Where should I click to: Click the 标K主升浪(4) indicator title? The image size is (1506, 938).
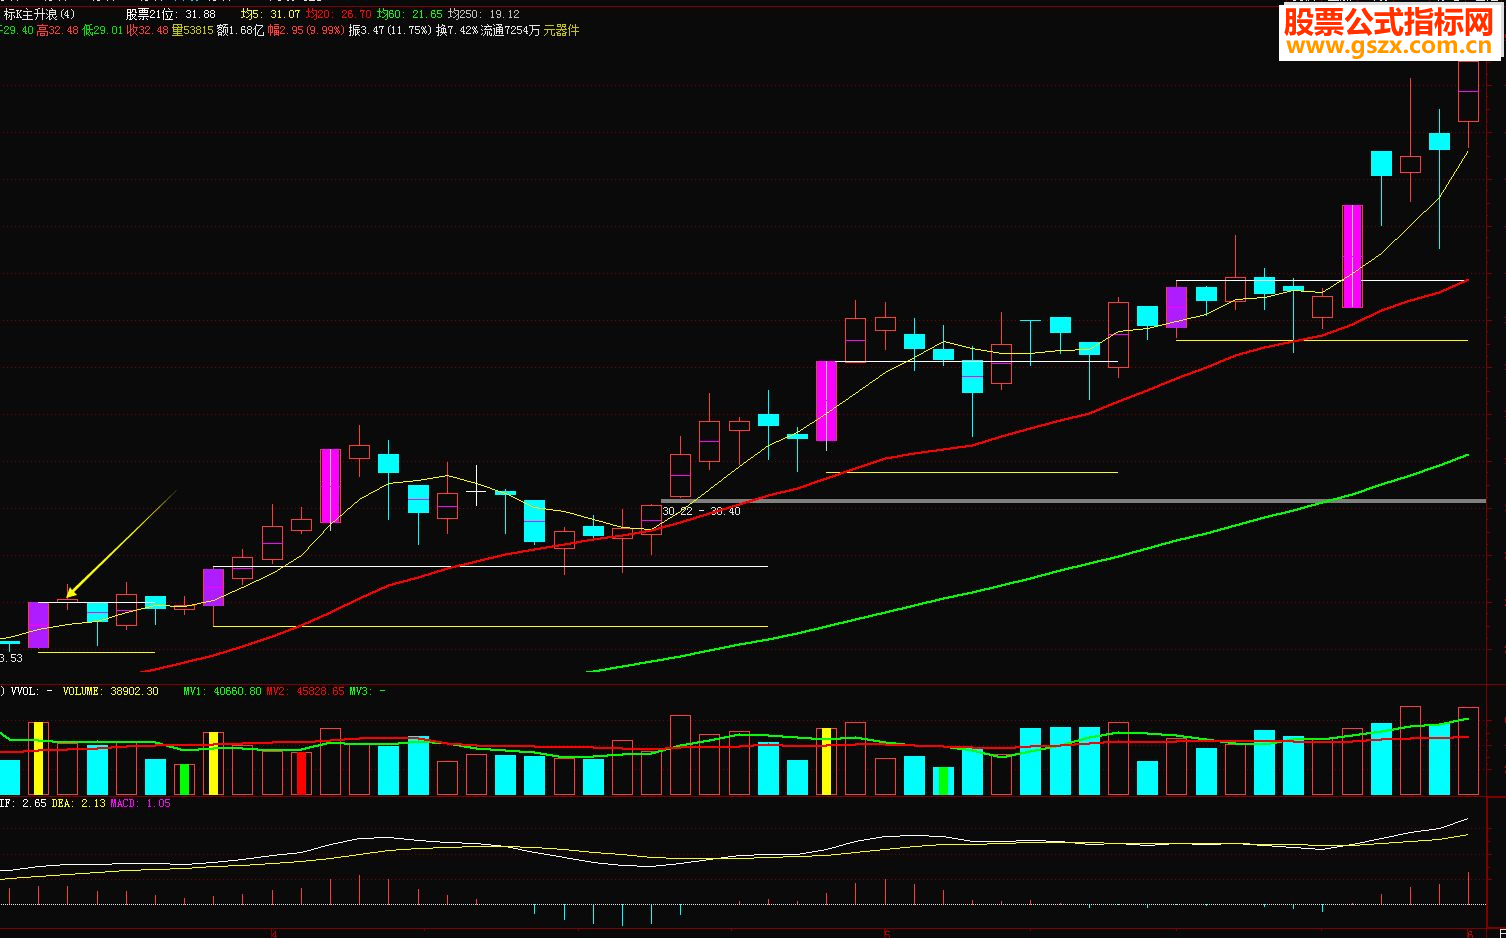click(39, 14)
